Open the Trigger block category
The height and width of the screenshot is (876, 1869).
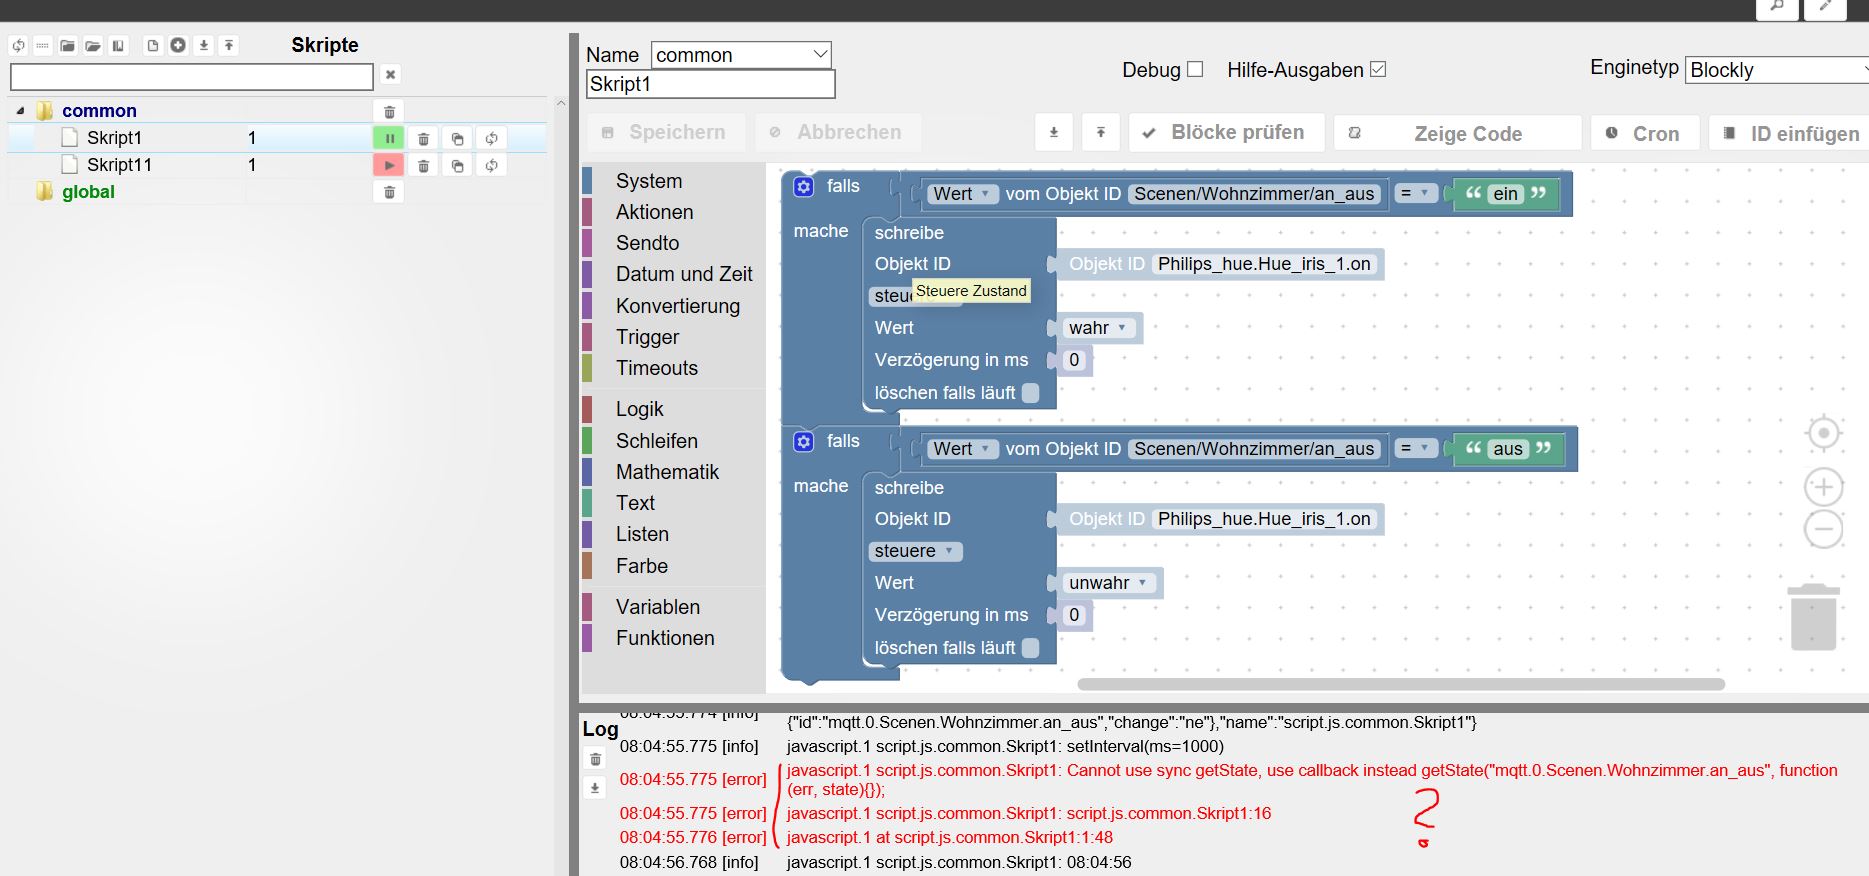point(647,337)
